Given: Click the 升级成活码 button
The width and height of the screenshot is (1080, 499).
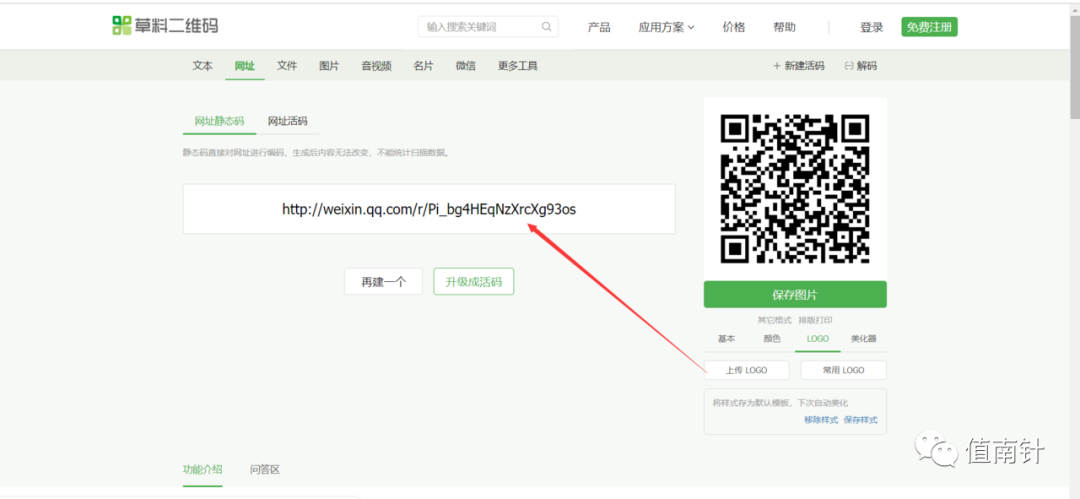Looking at the screenshot, I should coord(474,281).
